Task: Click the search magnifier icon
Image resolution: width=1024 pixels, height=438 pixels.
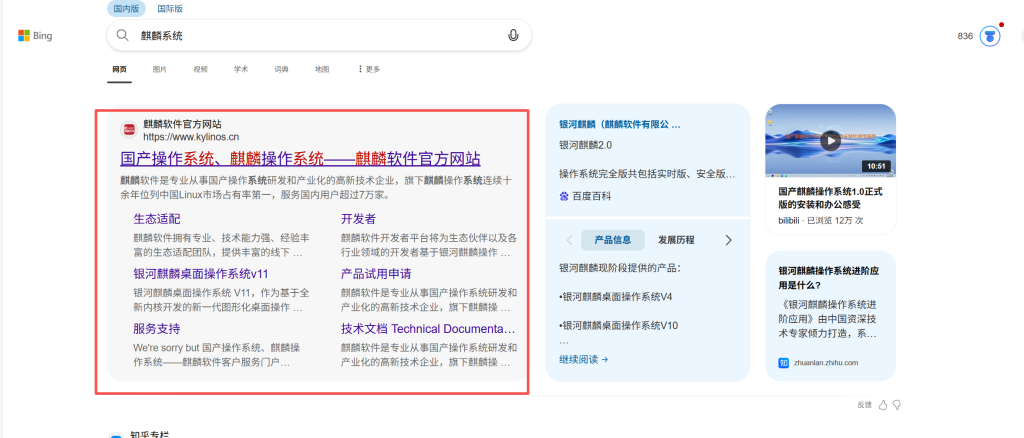Action: 122,36
